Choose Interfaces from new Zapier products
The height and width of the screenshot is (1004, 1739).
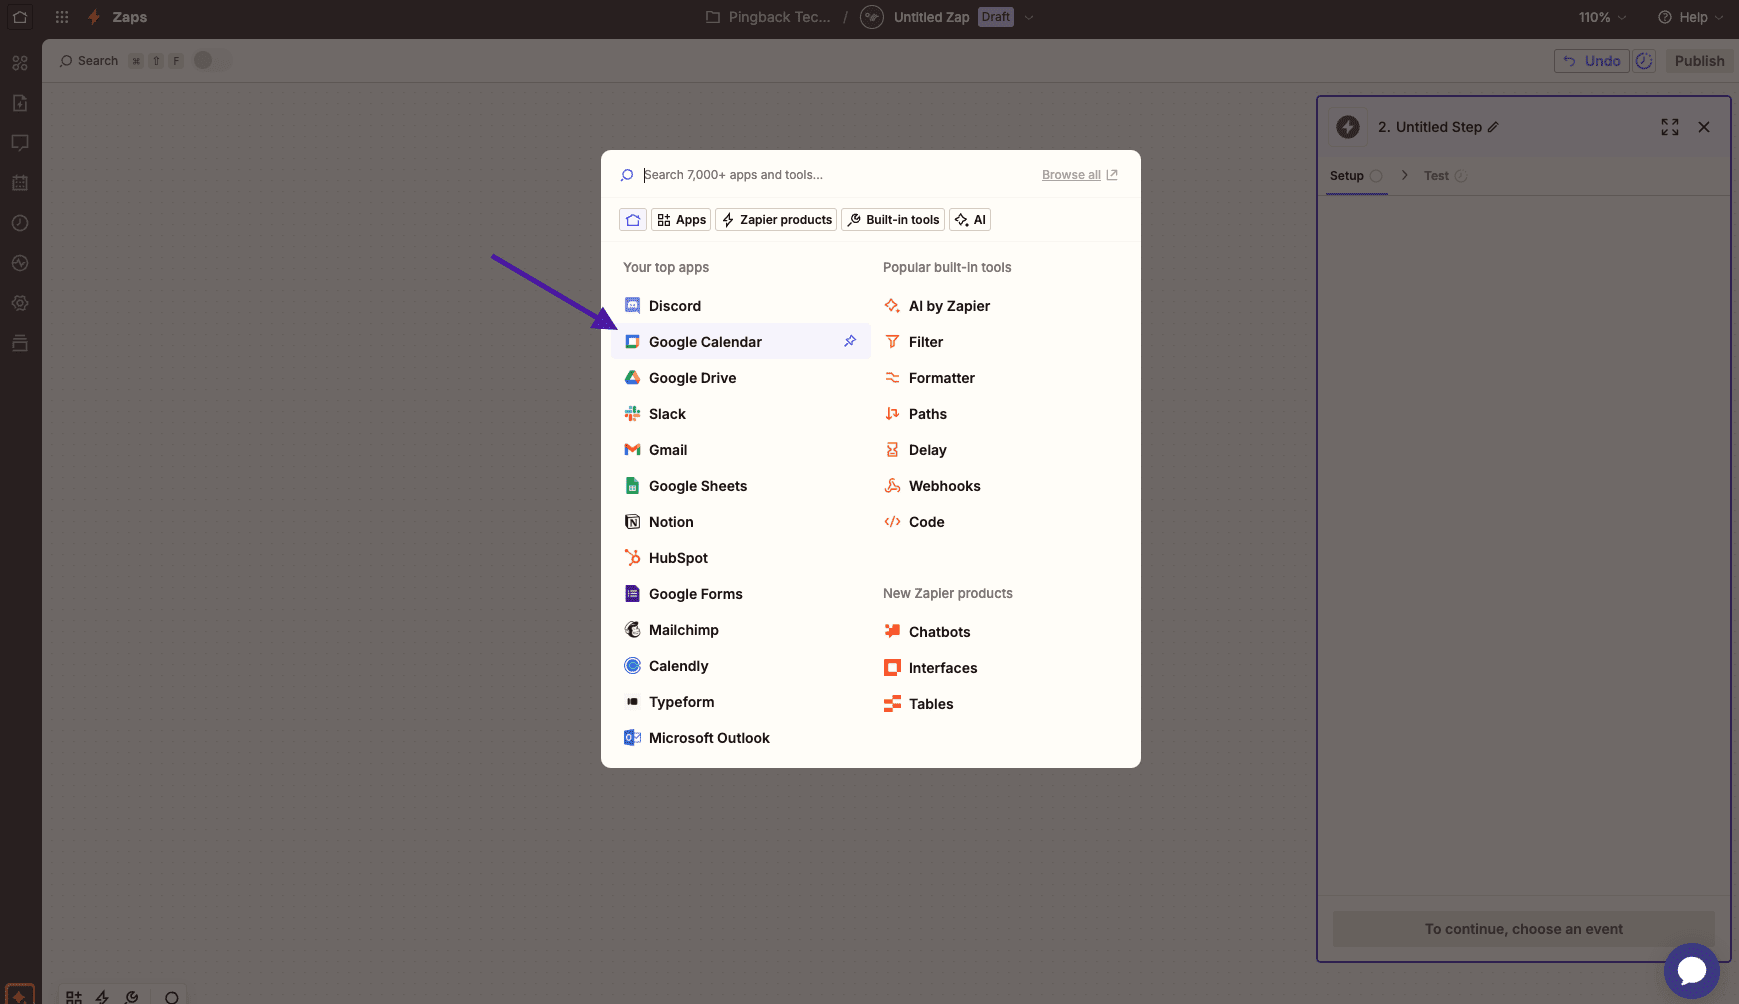(1000, 667)
